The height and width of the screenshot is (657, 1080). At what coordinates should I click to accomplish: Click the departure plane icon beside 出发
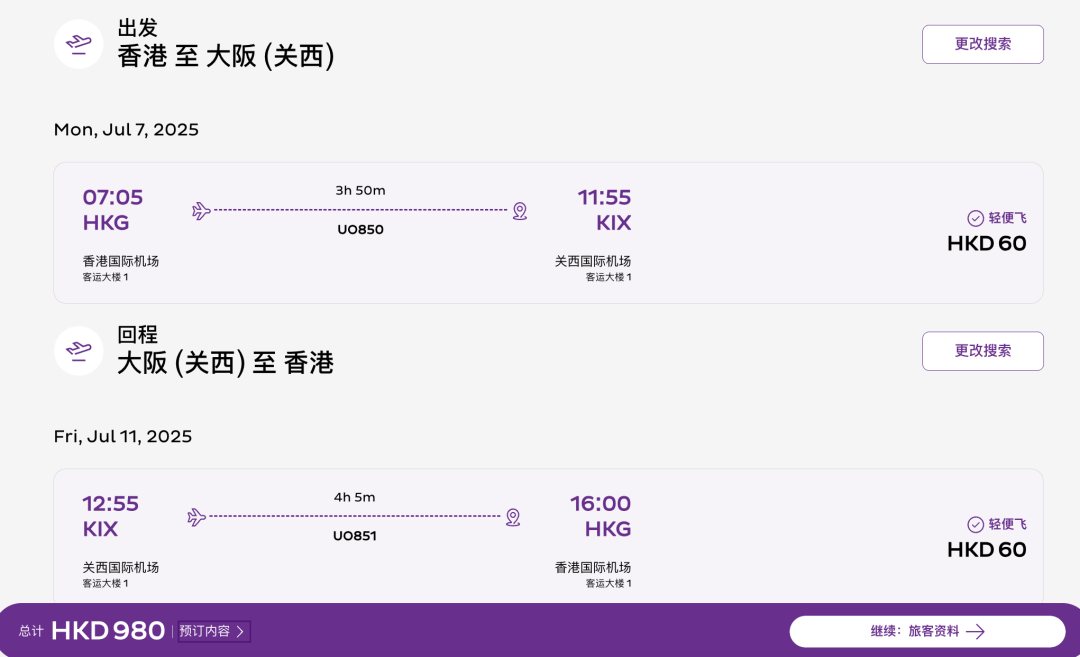pos(79,44)
